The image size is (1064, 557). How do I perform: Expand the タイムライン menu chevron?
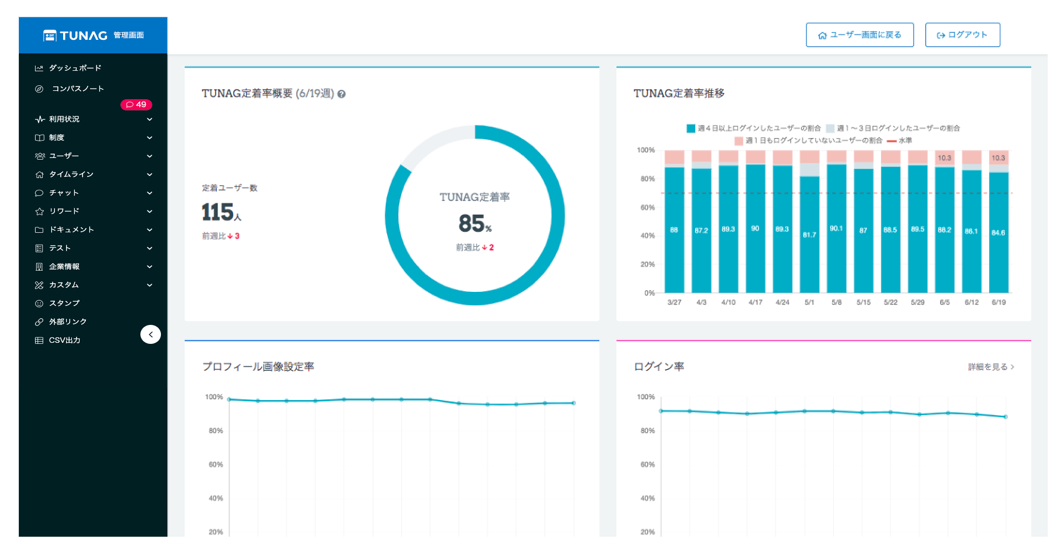click(x=149, y=174)
